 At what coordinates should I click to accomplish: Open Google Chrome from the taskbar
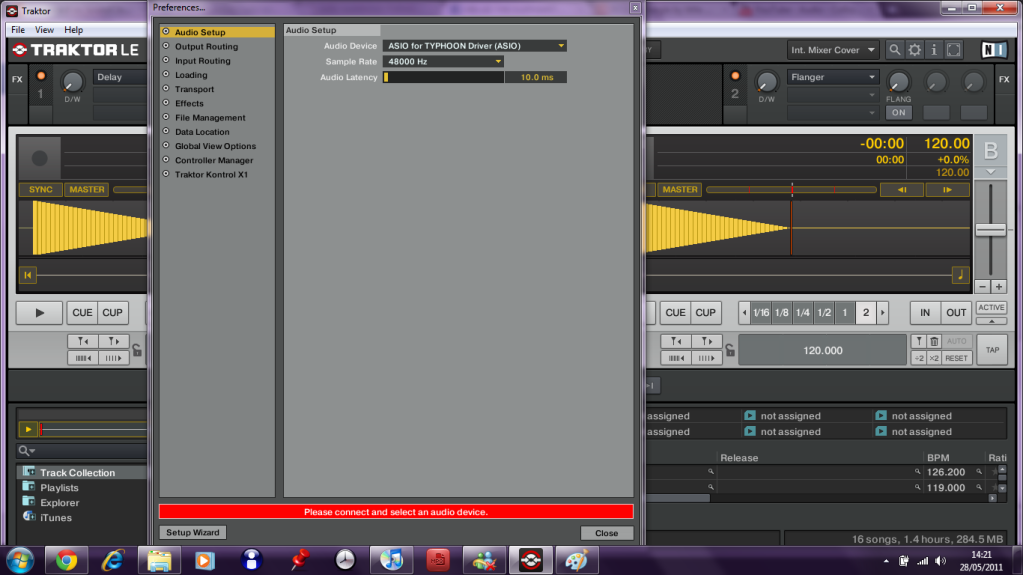(67, 559)
